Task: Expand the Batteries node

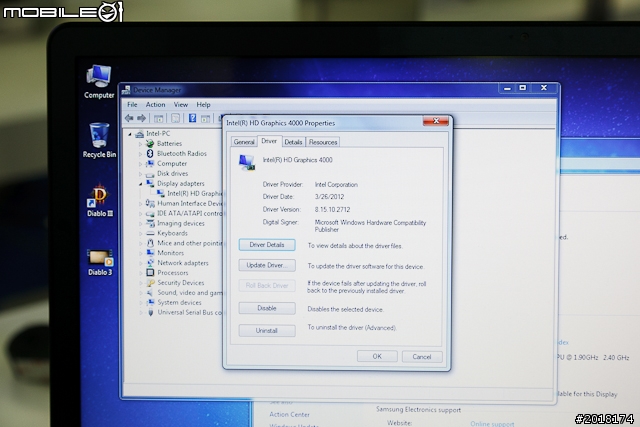Action: click(x=140, y=144)
